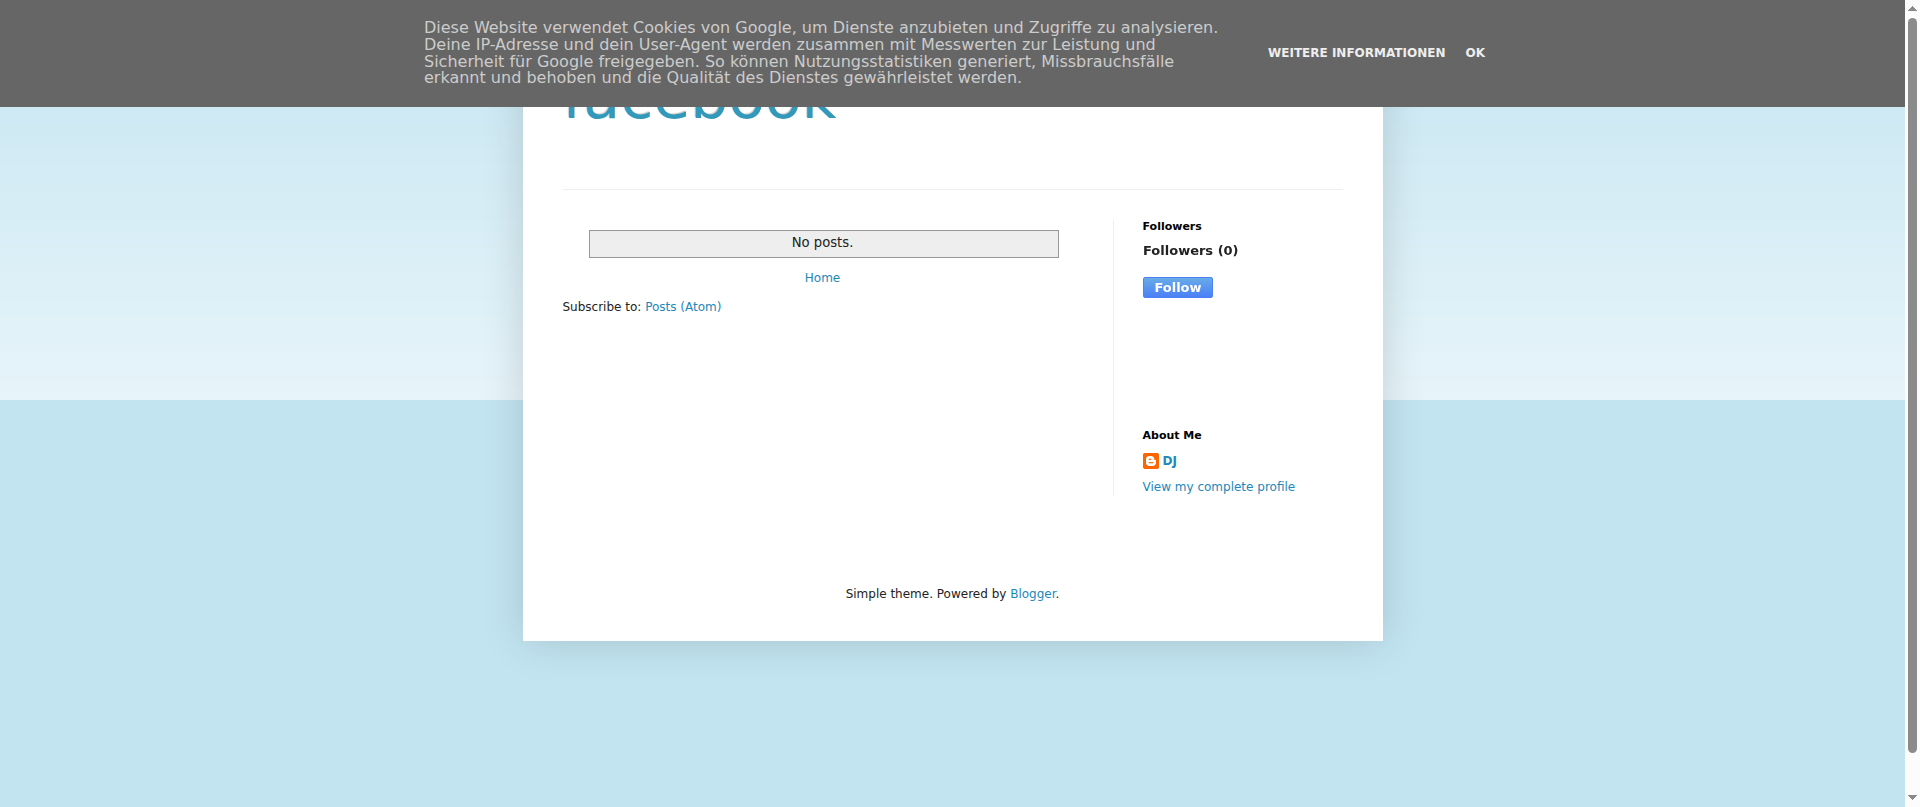Viewport: 1920px width, 807px height.
Task: Click the 'Simple theme. Powered by' text
Action: tap(925, 594)
